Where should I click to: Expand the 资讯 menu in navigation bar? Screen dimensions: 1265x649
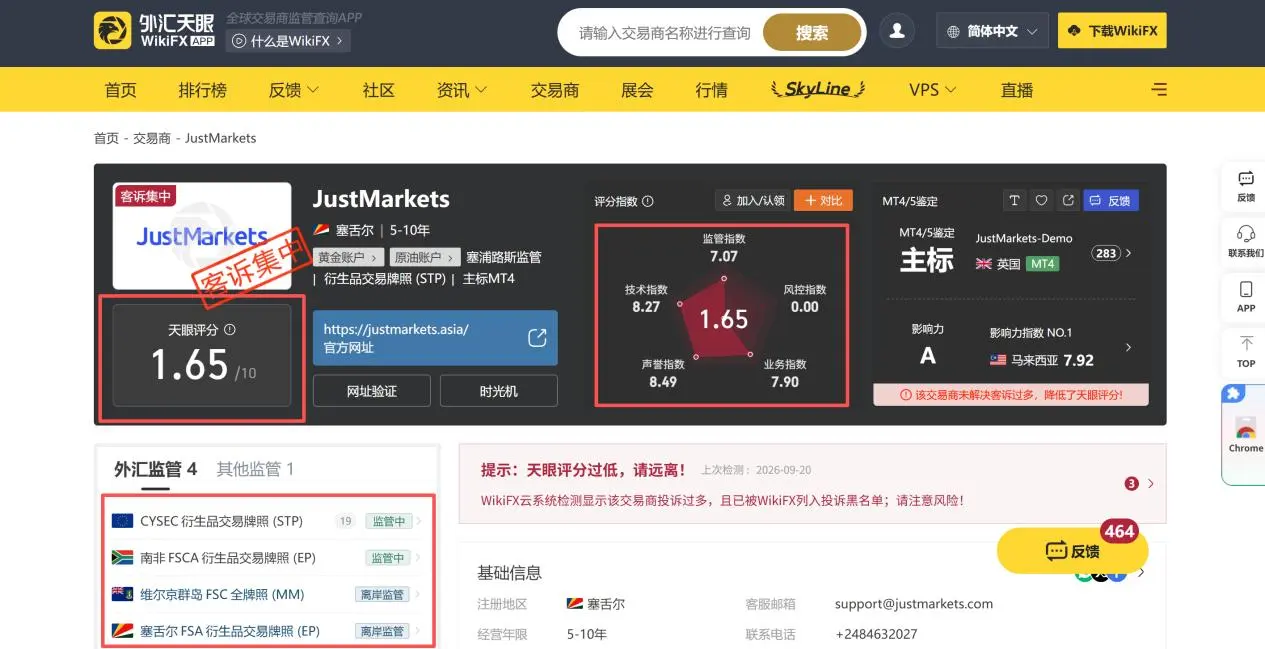(461, 90)
